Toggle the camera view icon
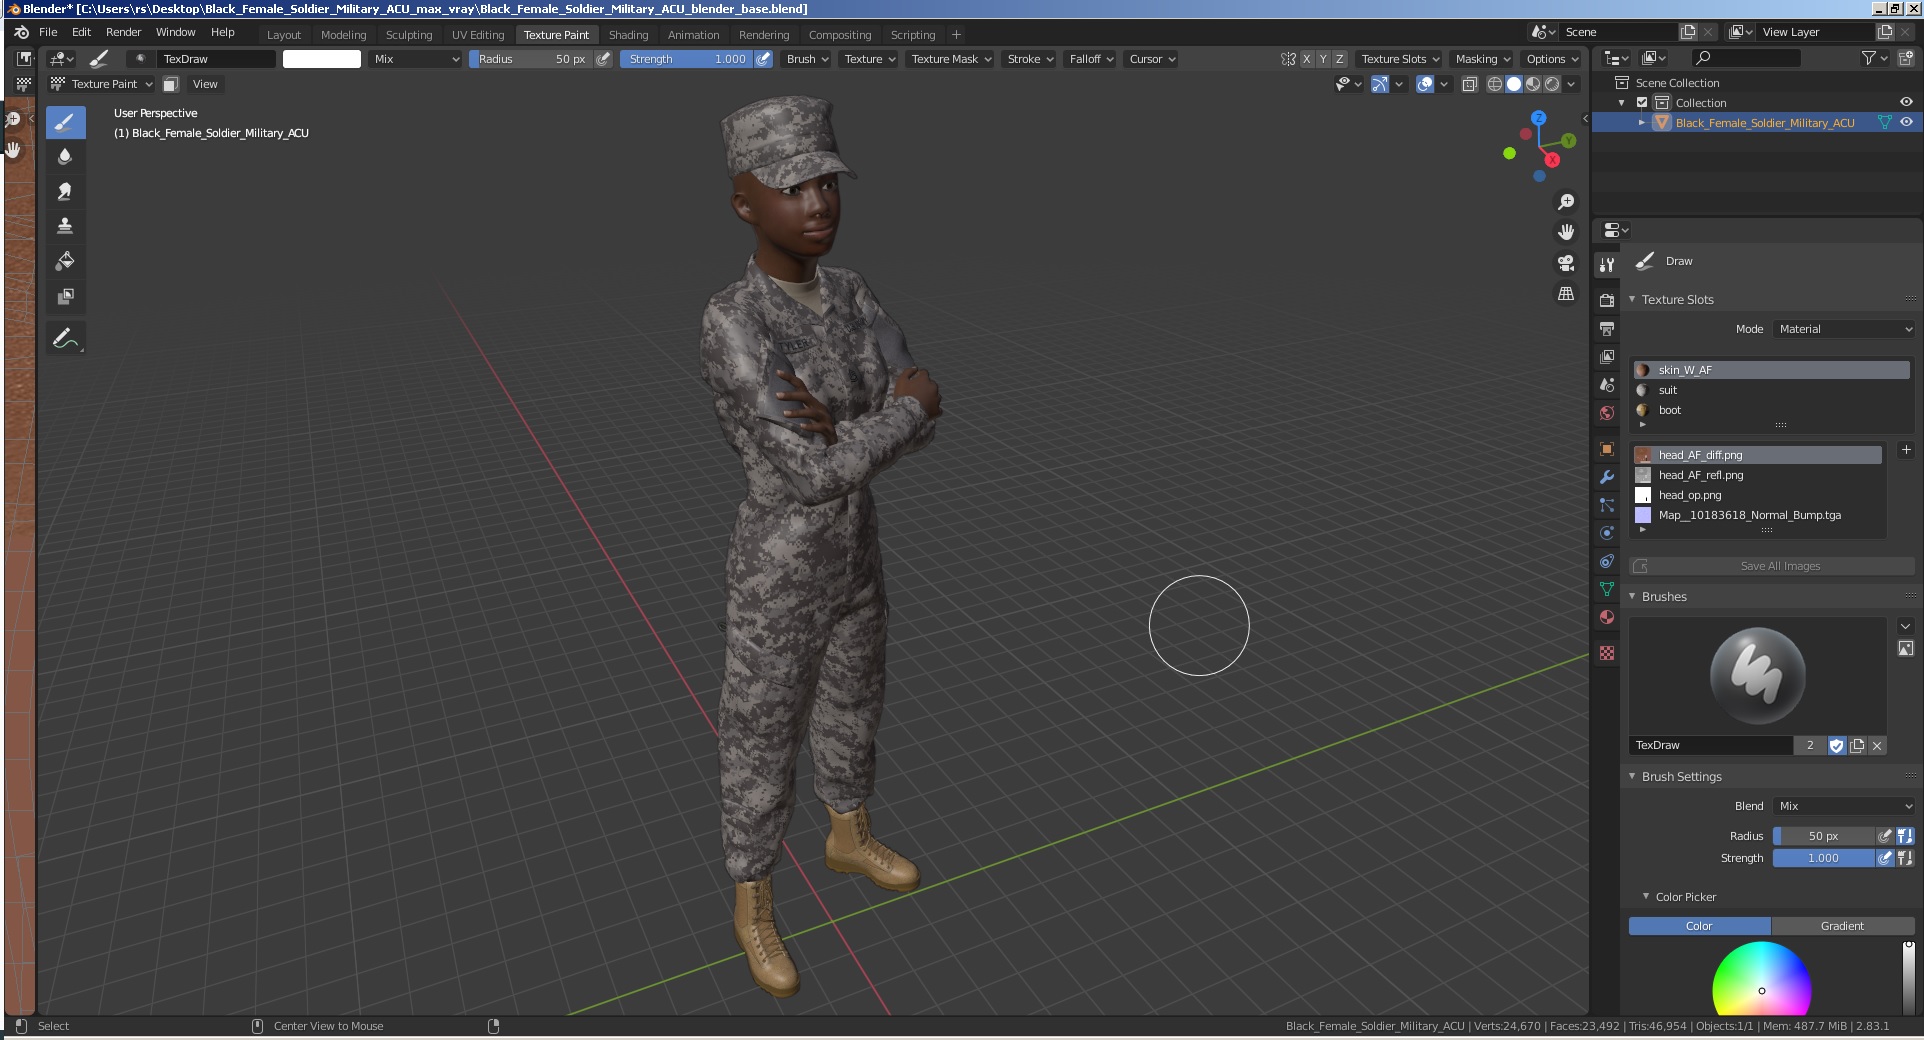This screenshot has height=1040, width=1924. coord(1566,263)
